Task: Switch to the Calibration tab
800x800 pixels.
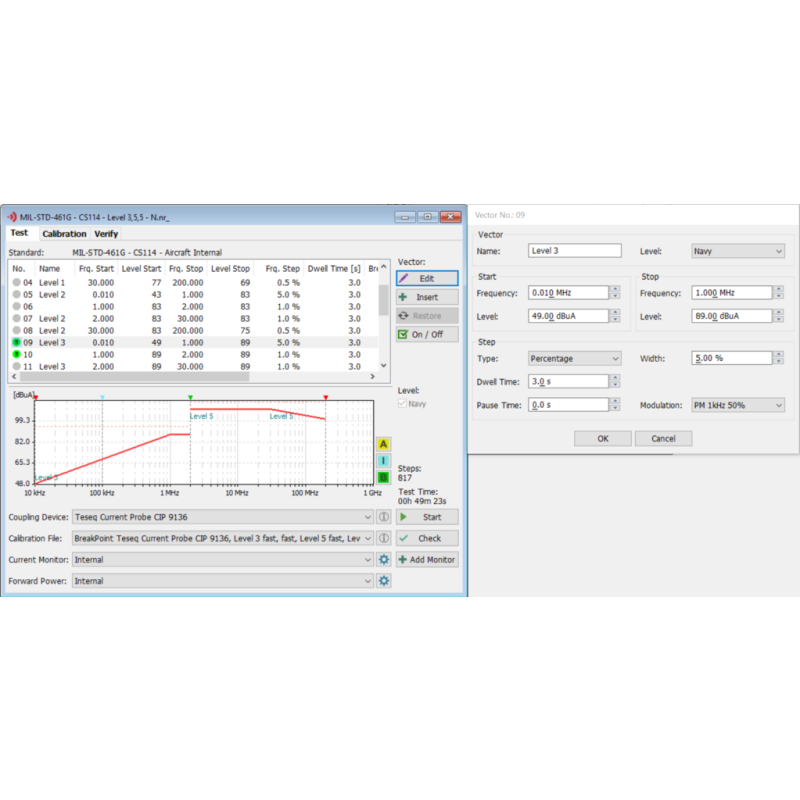Action: pyautogui.click(x=64, y=233)
